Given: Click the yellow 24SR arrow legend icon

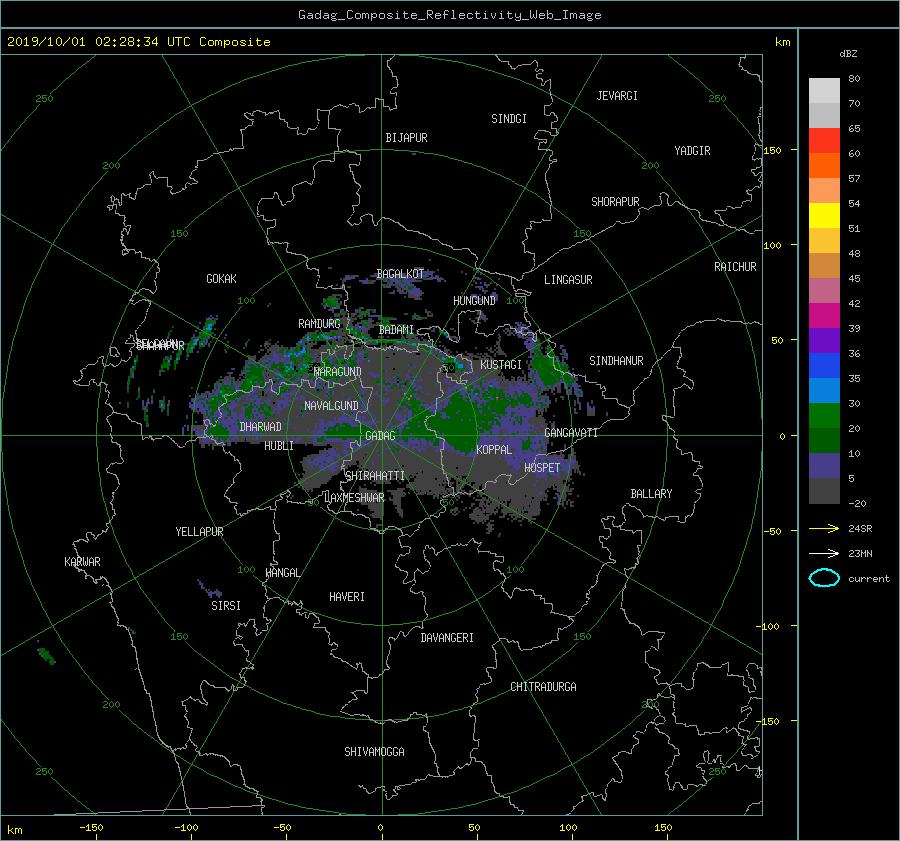Looking at the screenshot, I should point(824,528).
